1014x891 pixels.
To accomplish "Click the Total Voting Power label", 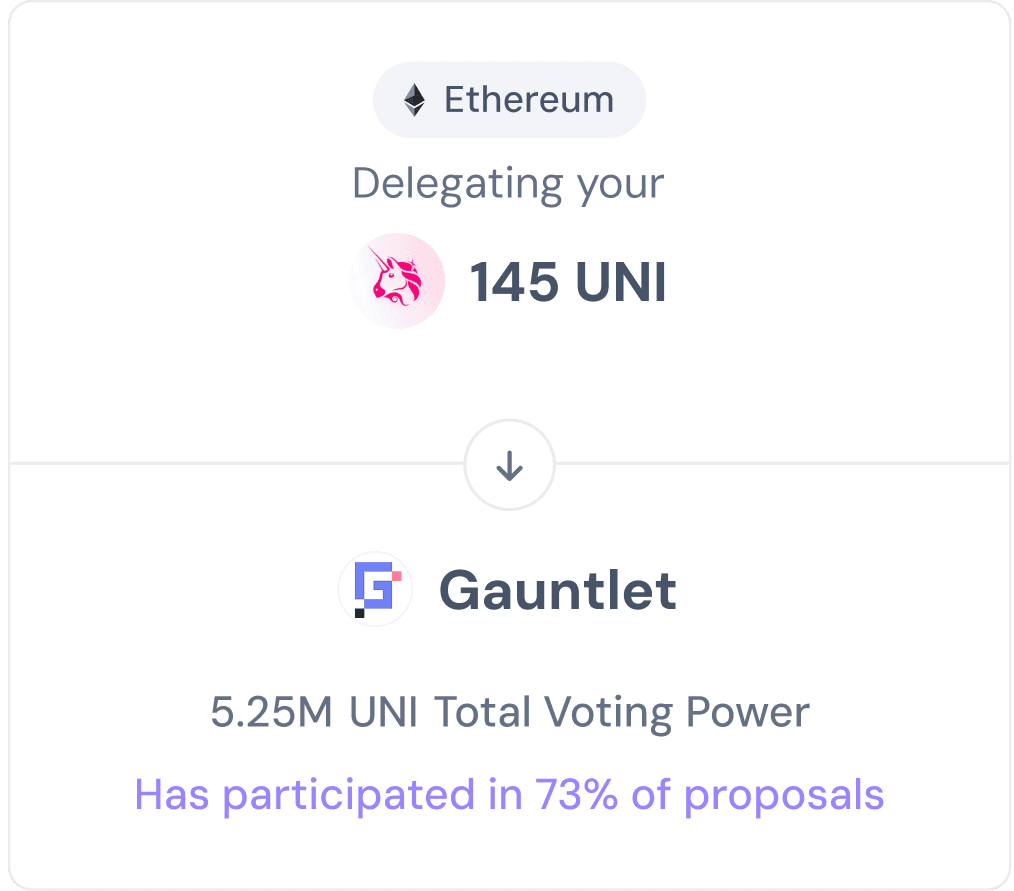I will point(621,714).
